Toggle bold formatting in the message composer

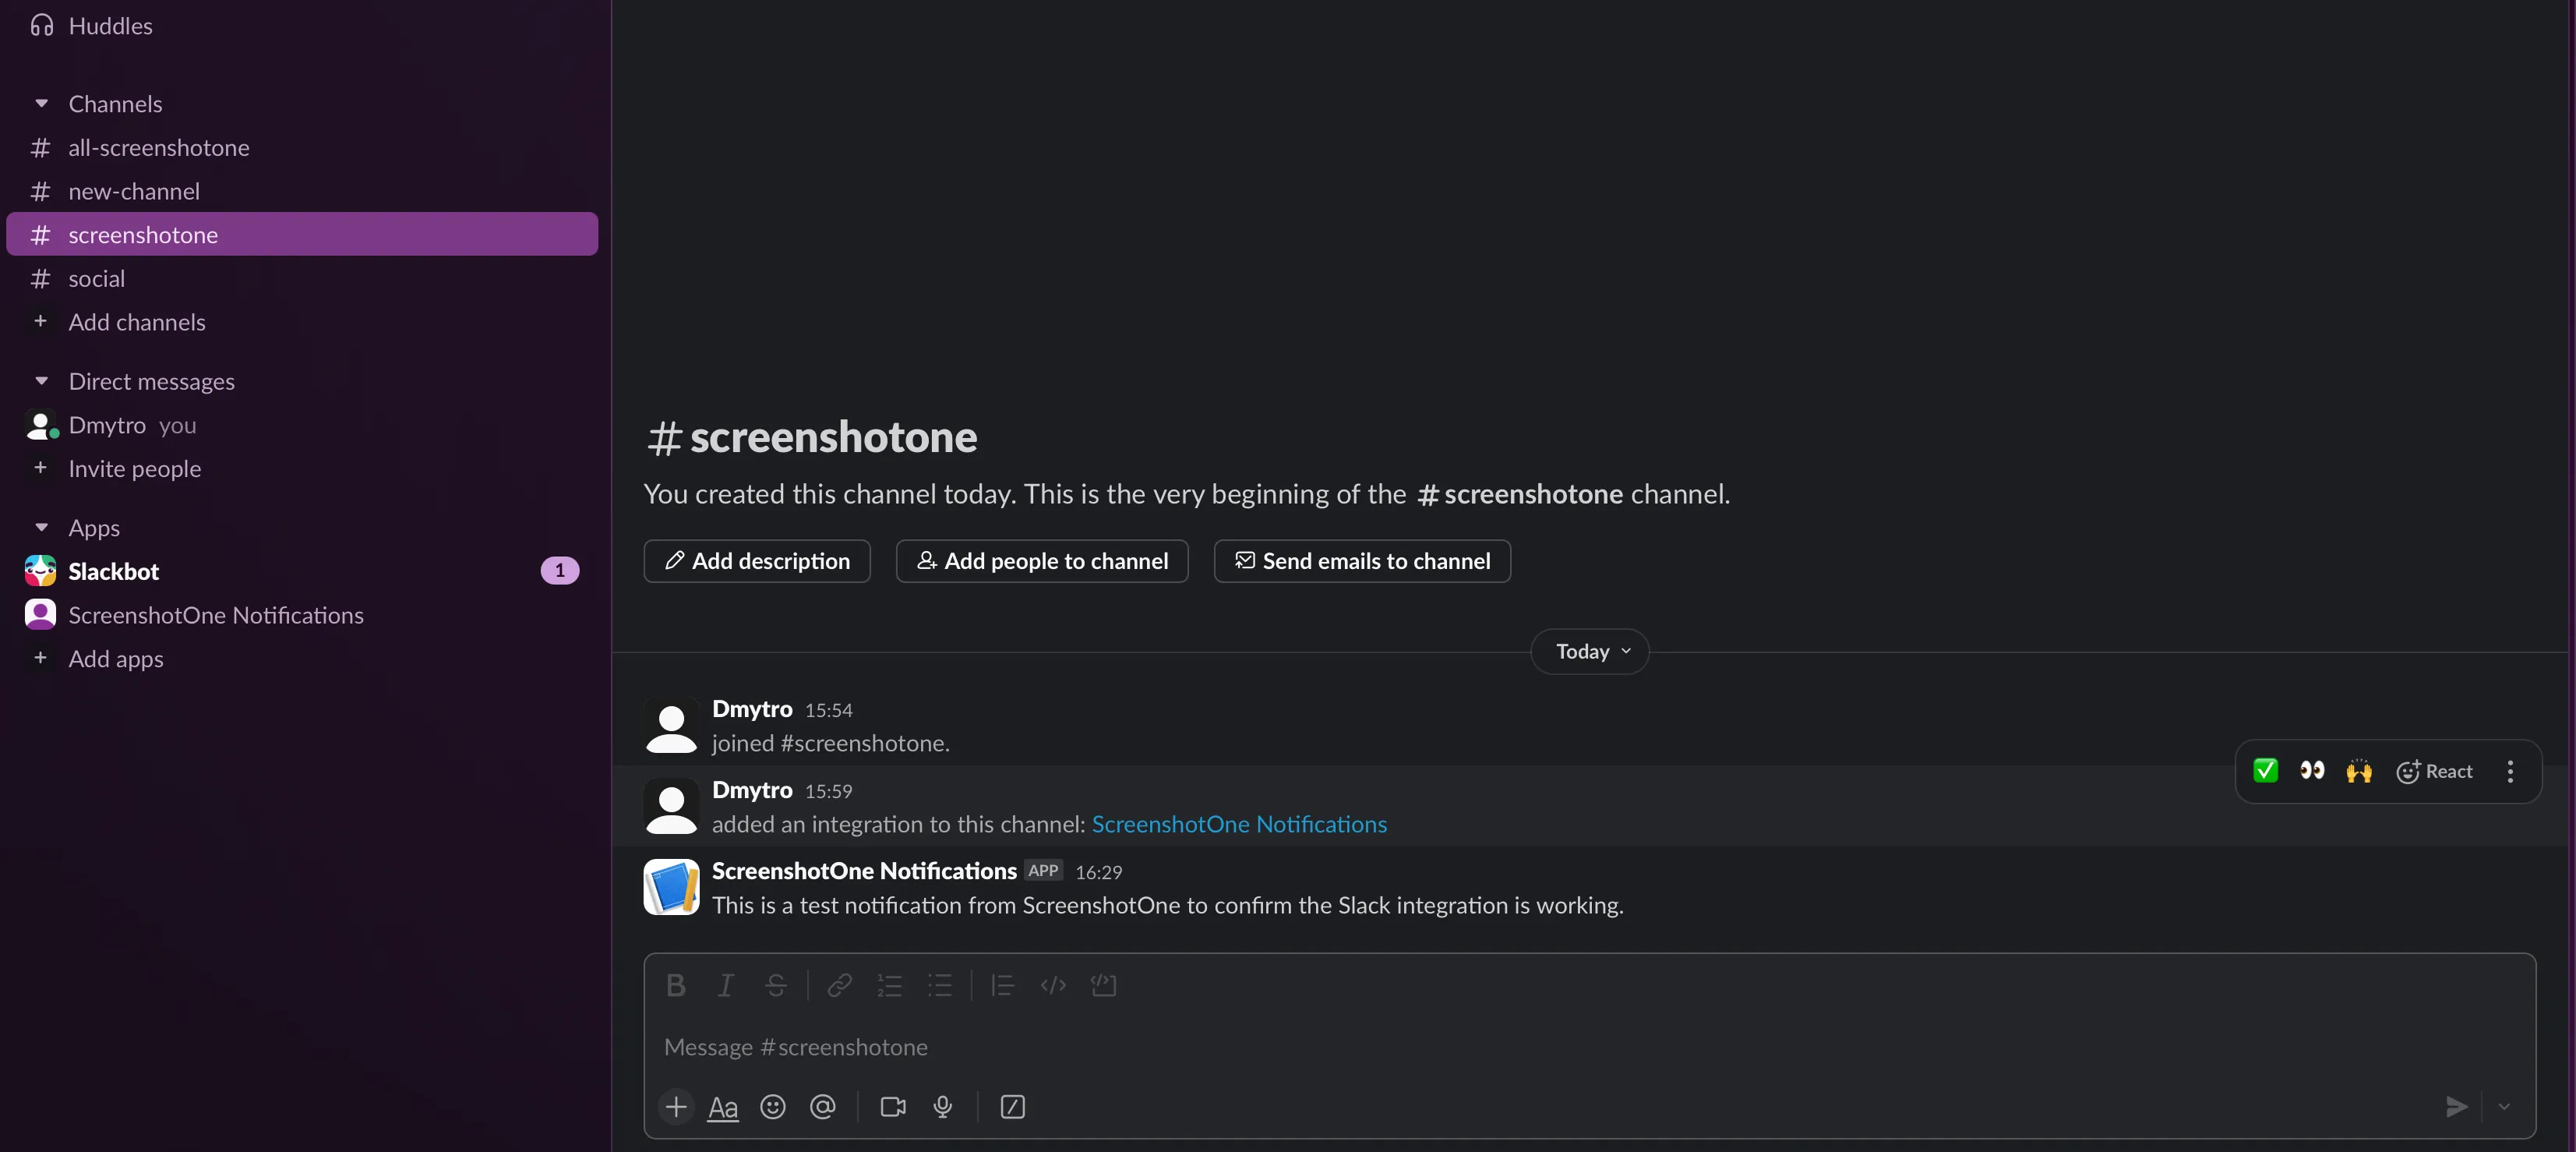coord(675,985)
